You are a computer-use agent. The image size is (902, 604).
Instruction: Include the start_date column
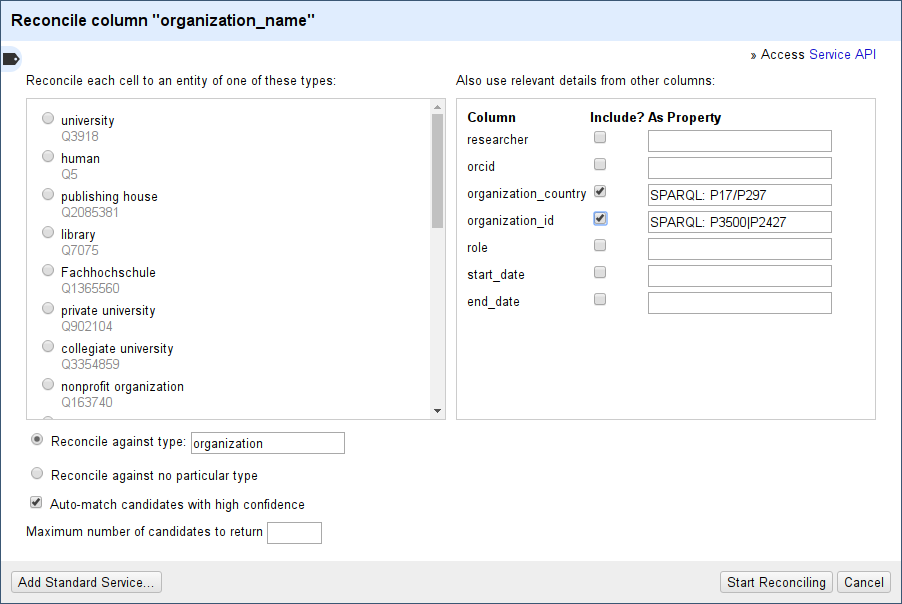[600, 273]
